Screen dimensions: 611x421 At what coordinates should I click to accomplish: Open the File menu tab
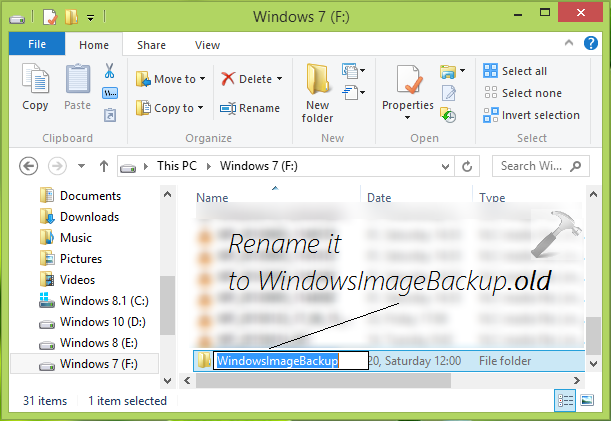[x=37, y=44]
